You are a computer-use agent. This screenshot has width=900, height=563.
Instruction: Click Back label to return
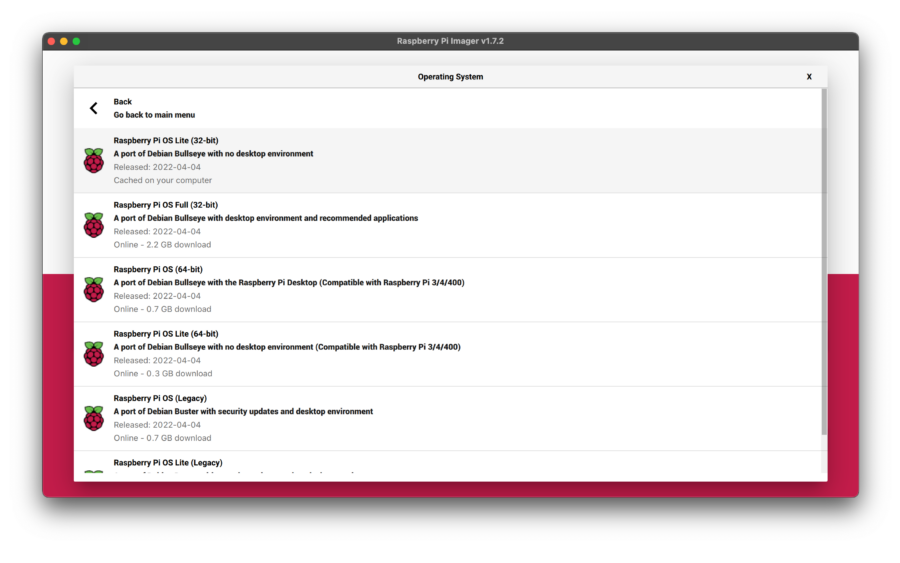(x=122, y=102)
